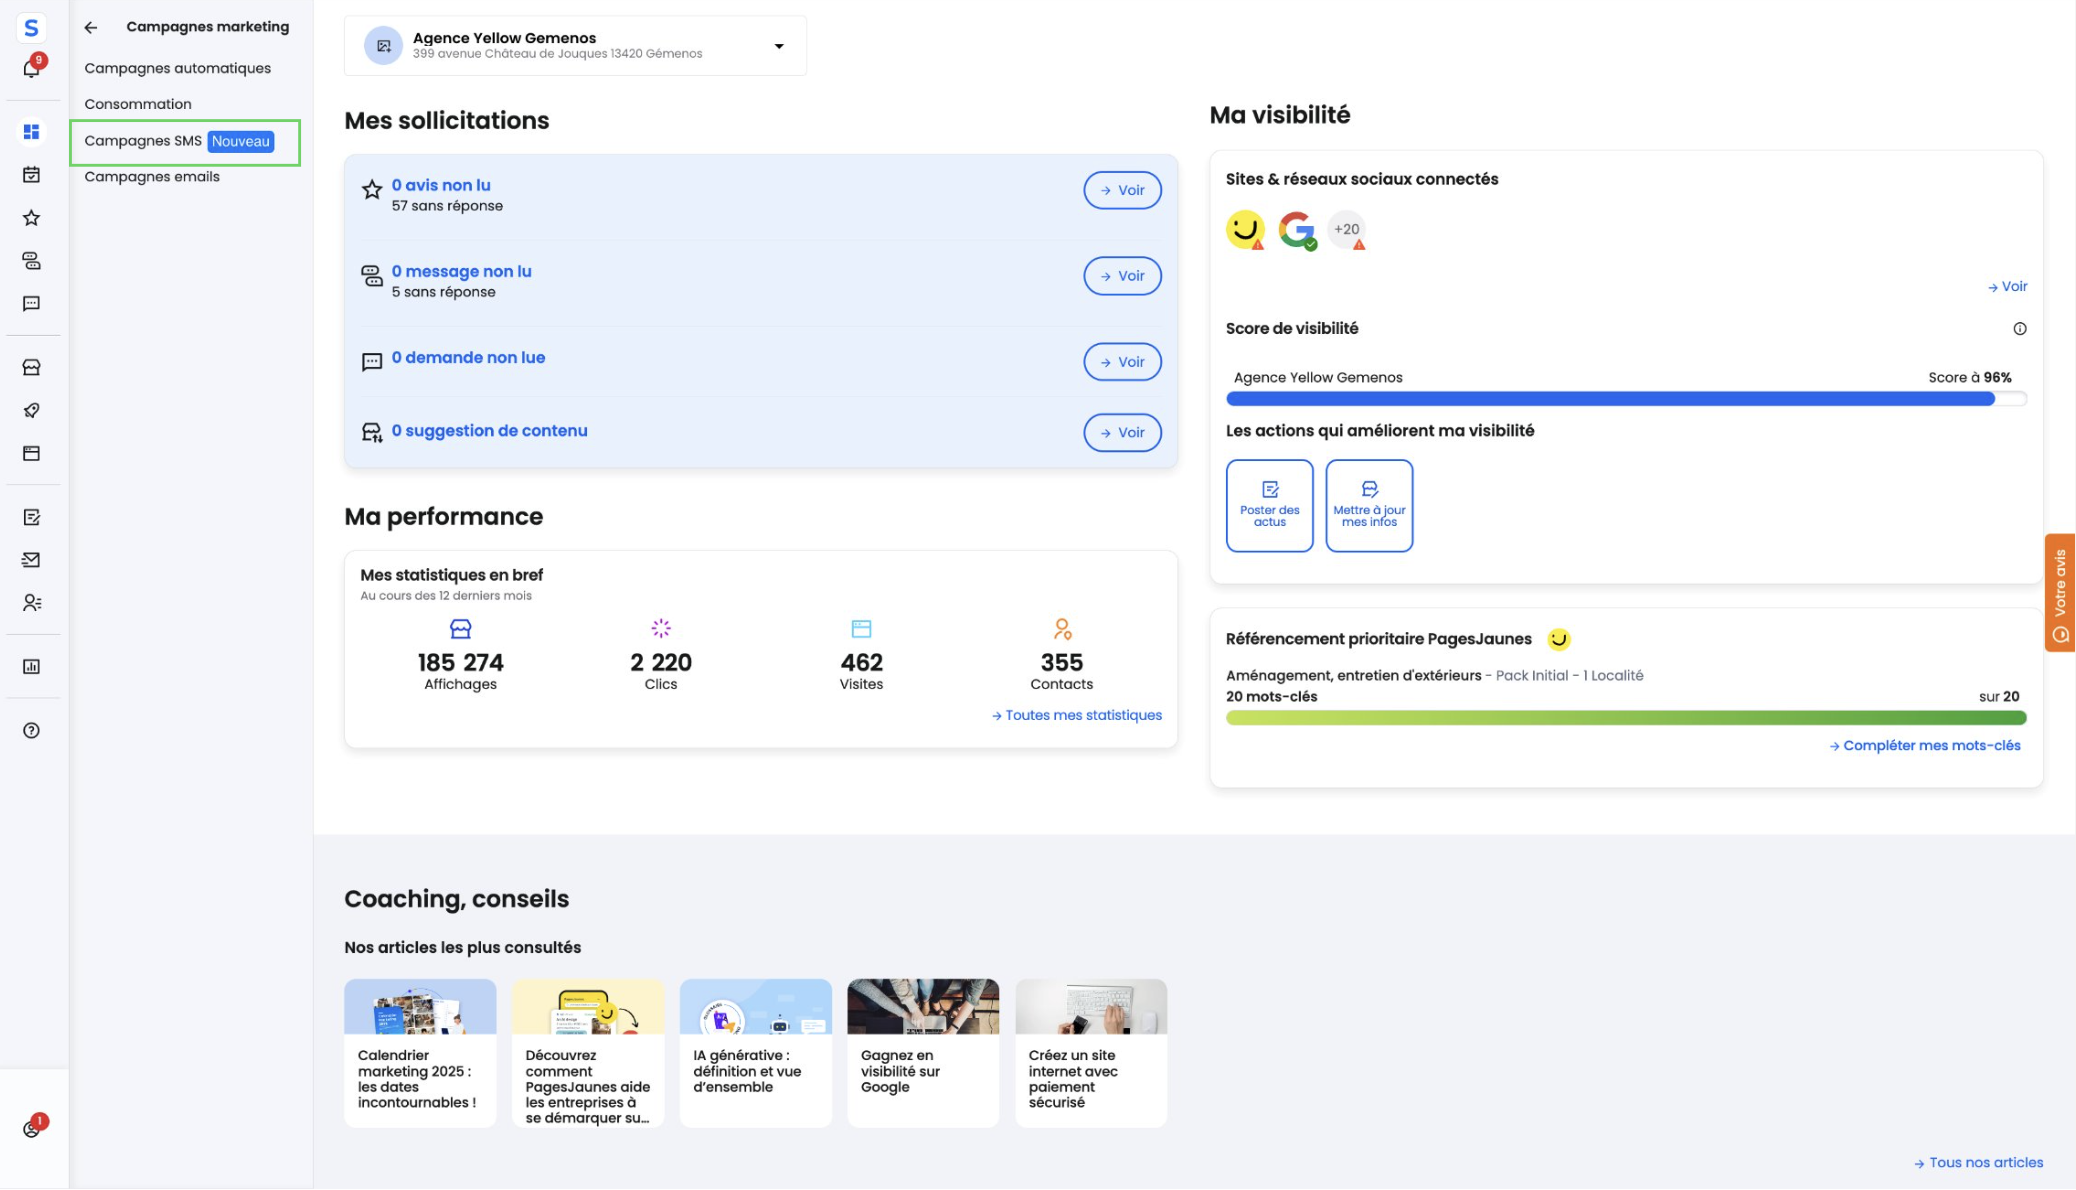Open the 0 avis non lu link
Viewport: 2076px width, 1190px height.
[x=441, y=185]
